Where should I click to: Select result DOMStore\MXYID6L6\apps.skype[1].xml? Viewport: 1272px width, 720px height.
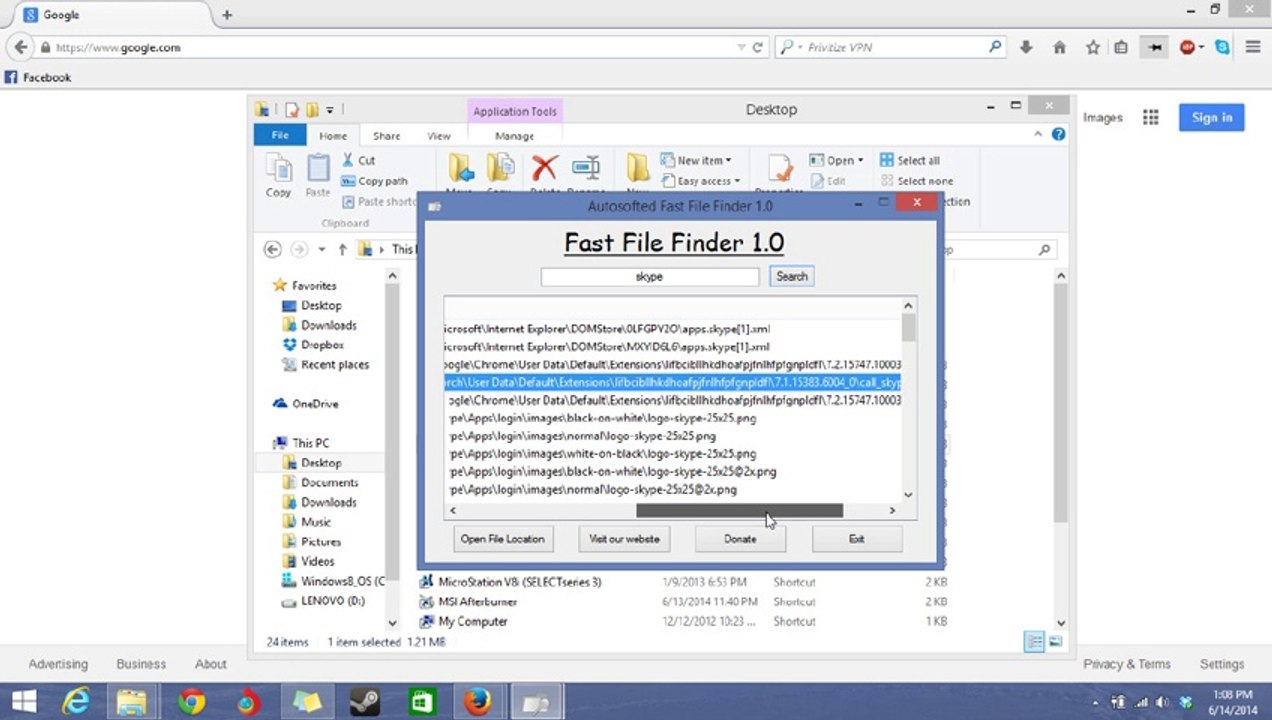[606, 346]
